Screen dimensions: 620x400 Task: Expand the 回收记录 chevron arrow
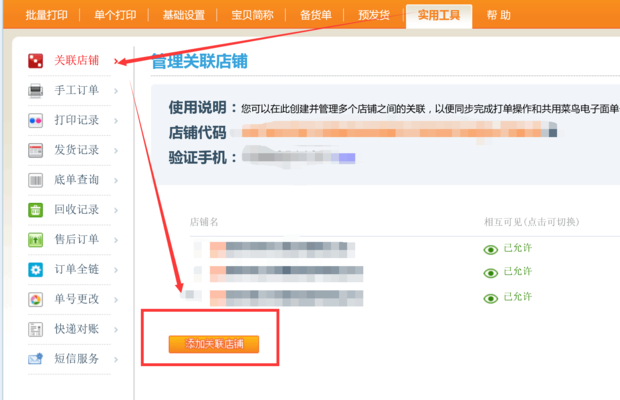(x=116, y=210)
